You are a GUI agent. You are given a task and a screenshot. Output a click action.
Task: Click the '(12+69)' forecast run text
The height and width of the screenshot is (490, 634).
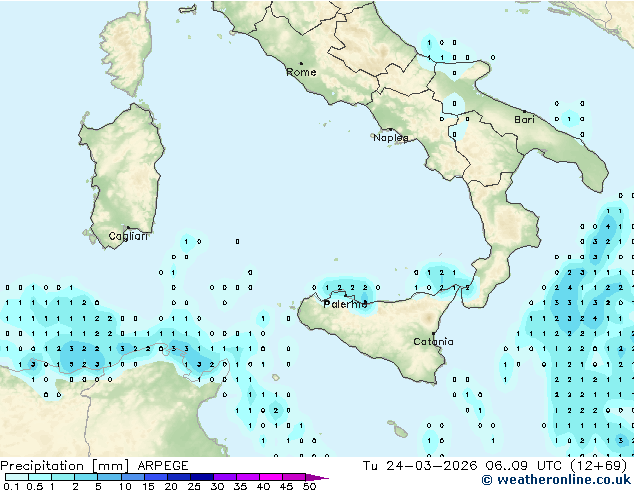tap(598, 466)
